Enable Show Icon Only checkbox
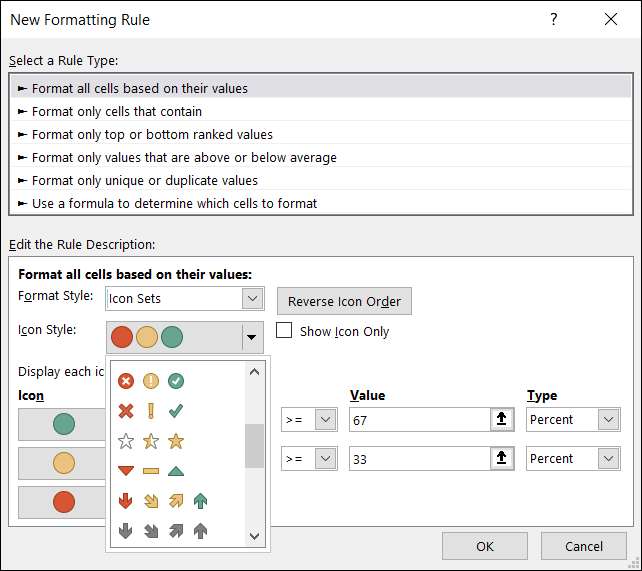 click(284, 331)
